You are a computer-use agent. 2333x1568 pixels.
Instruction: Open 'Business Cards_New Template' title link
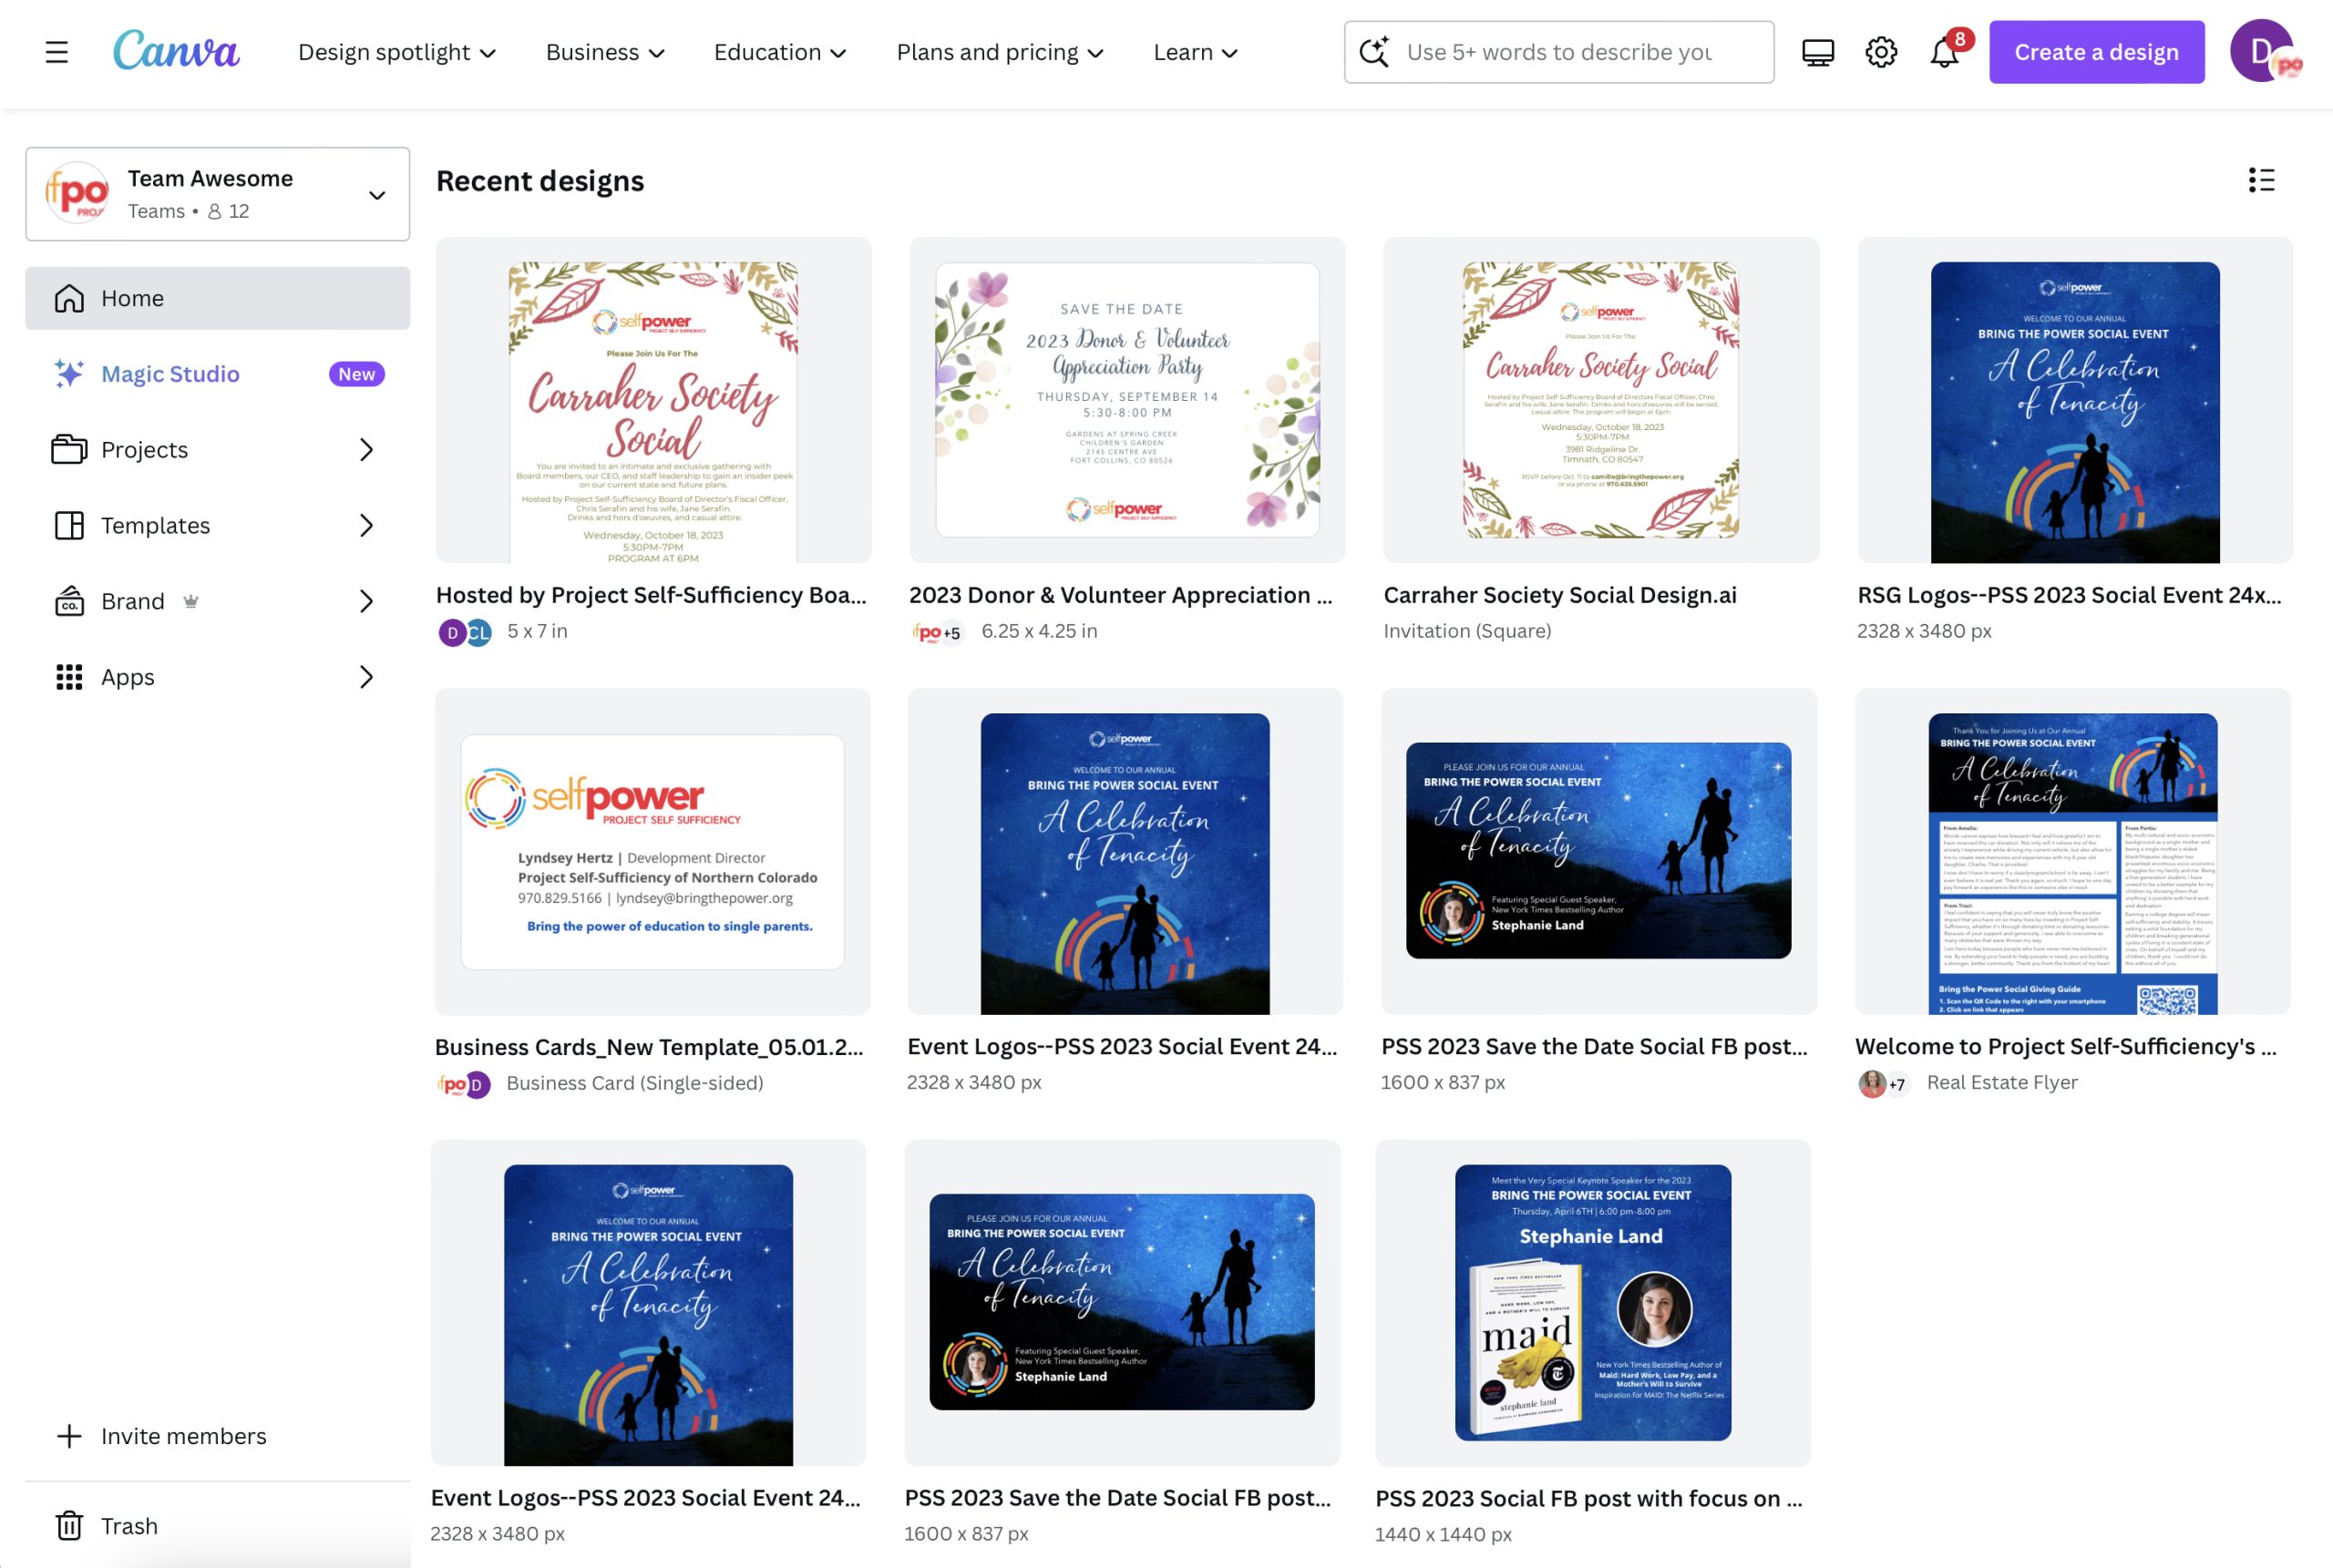(x=649, y=1047)
